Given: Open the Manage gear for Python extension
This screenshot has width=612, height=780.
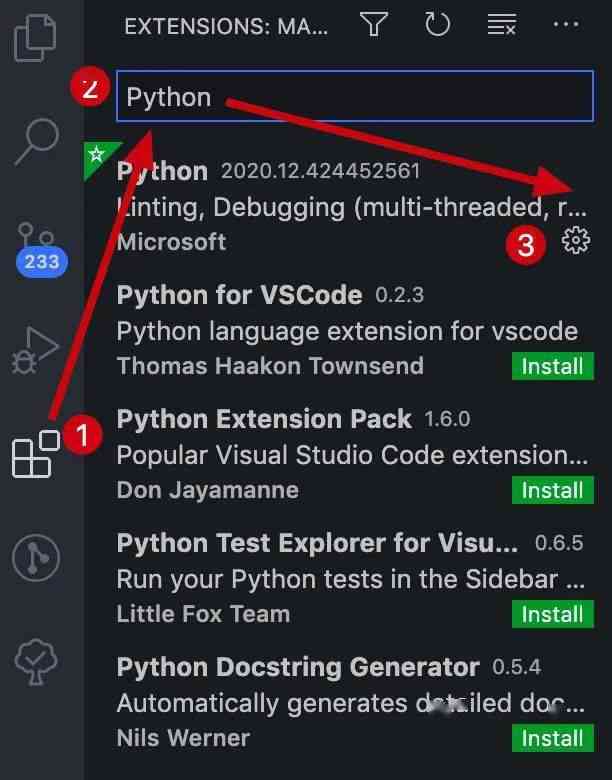Looking at the screenshot, I should pos(576,241).
